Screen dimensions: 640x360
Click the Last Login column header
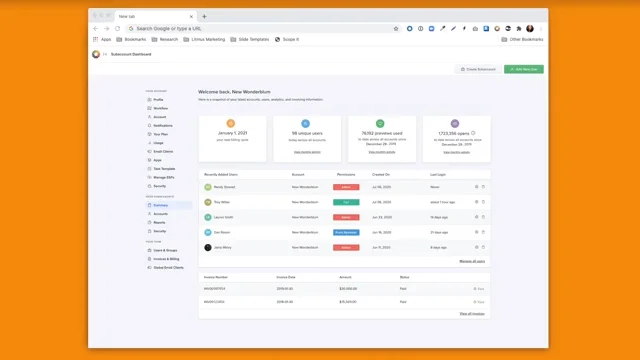tap(438, 175)
